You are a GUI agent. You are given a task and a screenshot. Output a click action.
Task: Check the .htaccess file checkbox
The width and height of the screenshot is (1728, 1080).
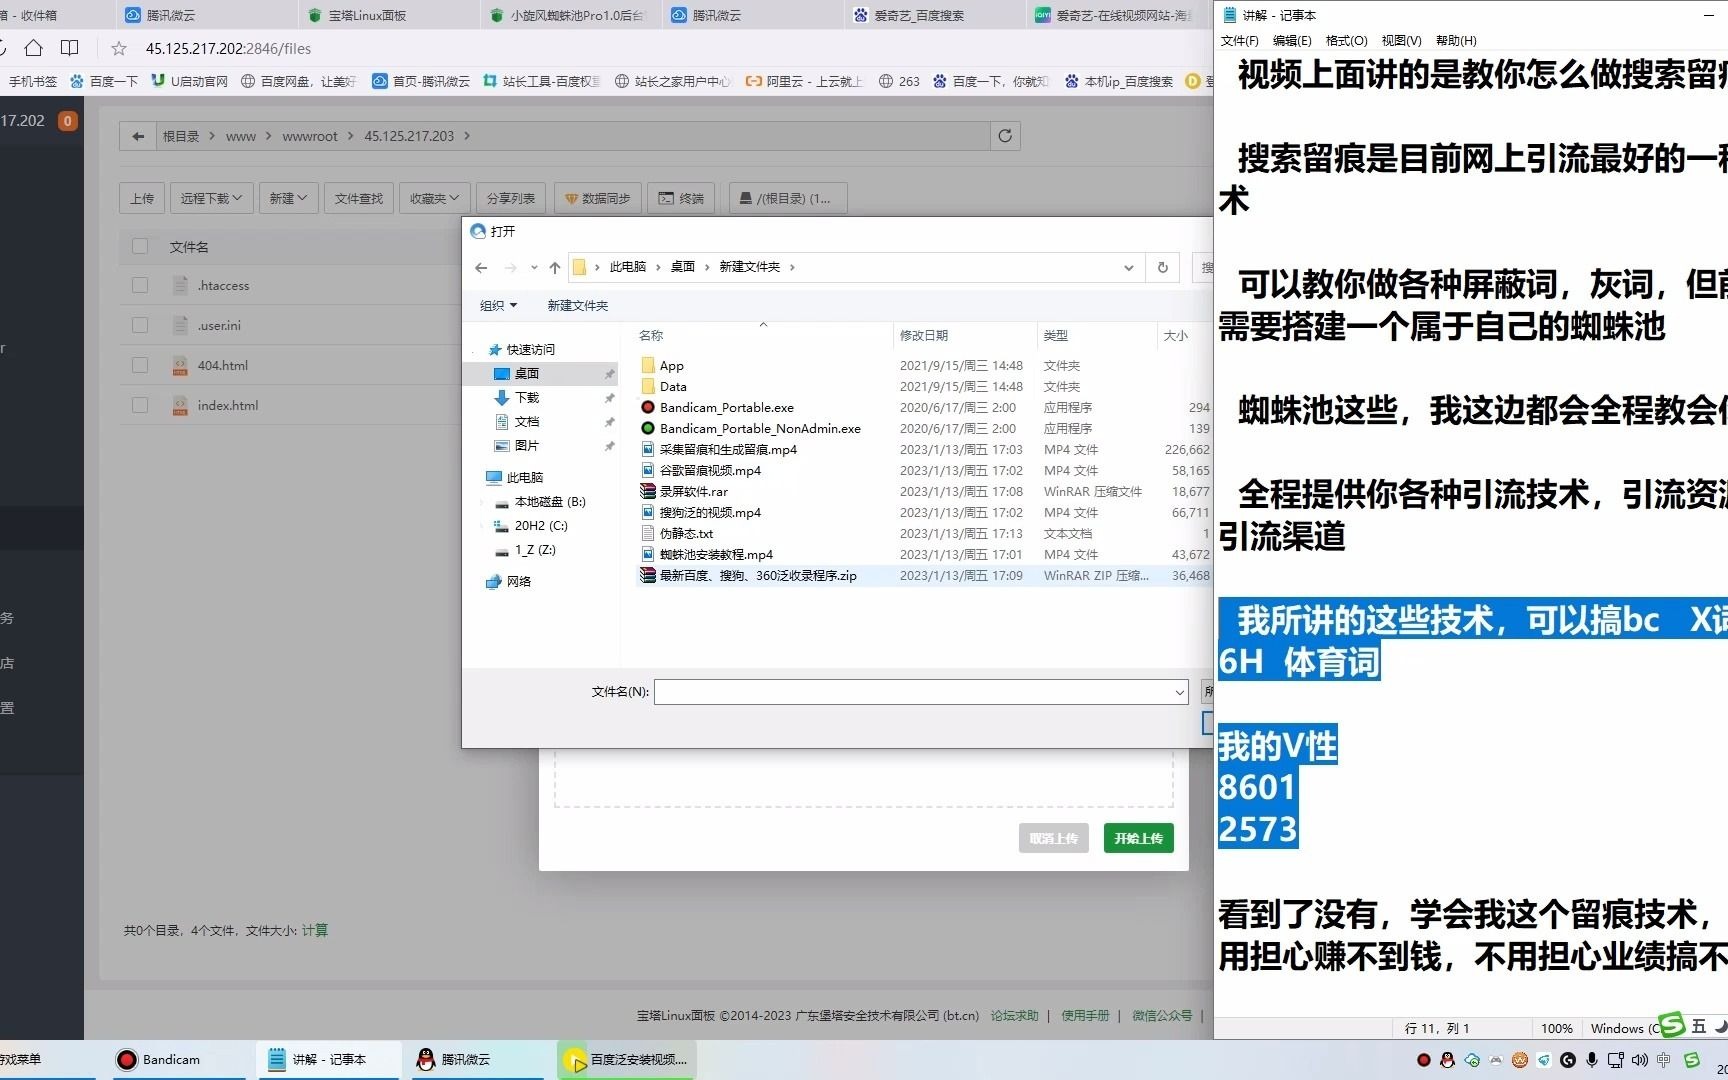[x=140, y=285]
